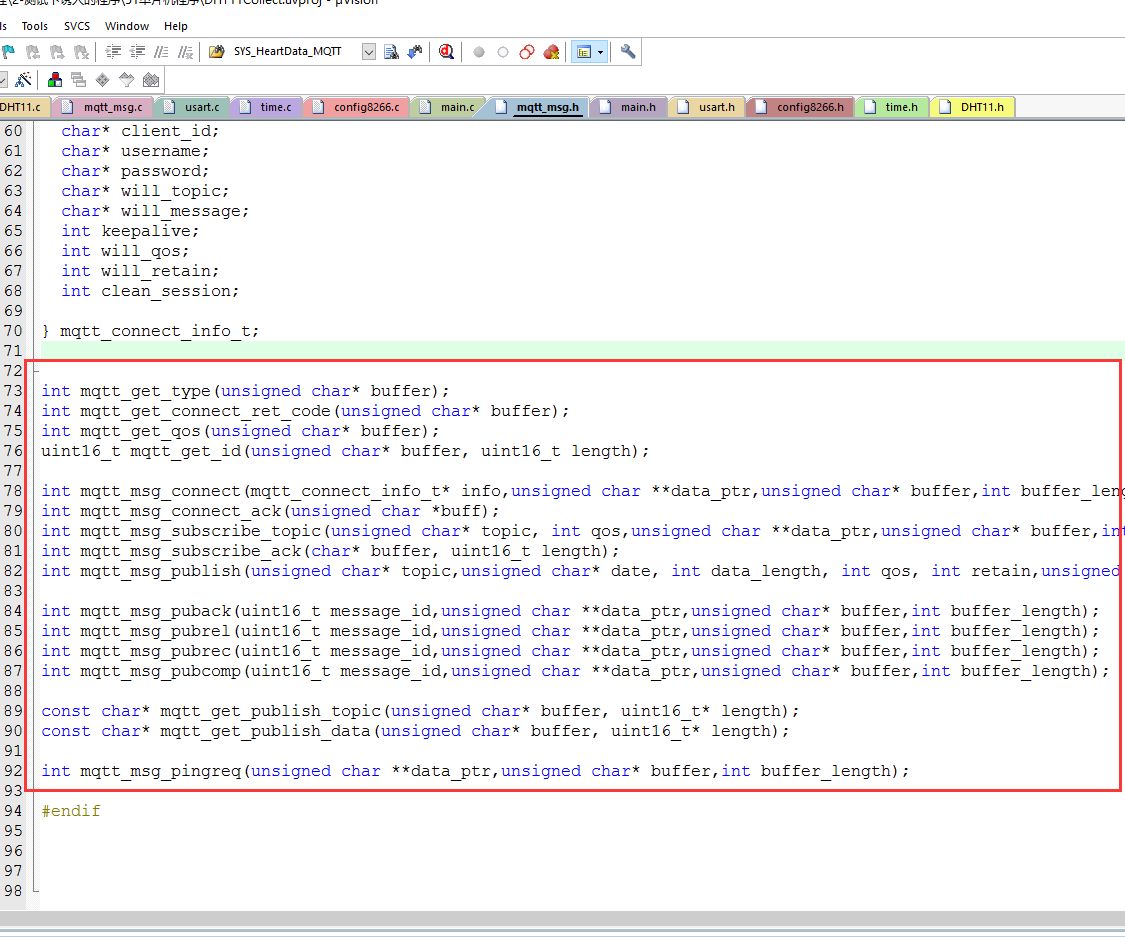Click the SYS_HeartData_MQTT search text field
1125x937 pixels.
click(295, 52)
